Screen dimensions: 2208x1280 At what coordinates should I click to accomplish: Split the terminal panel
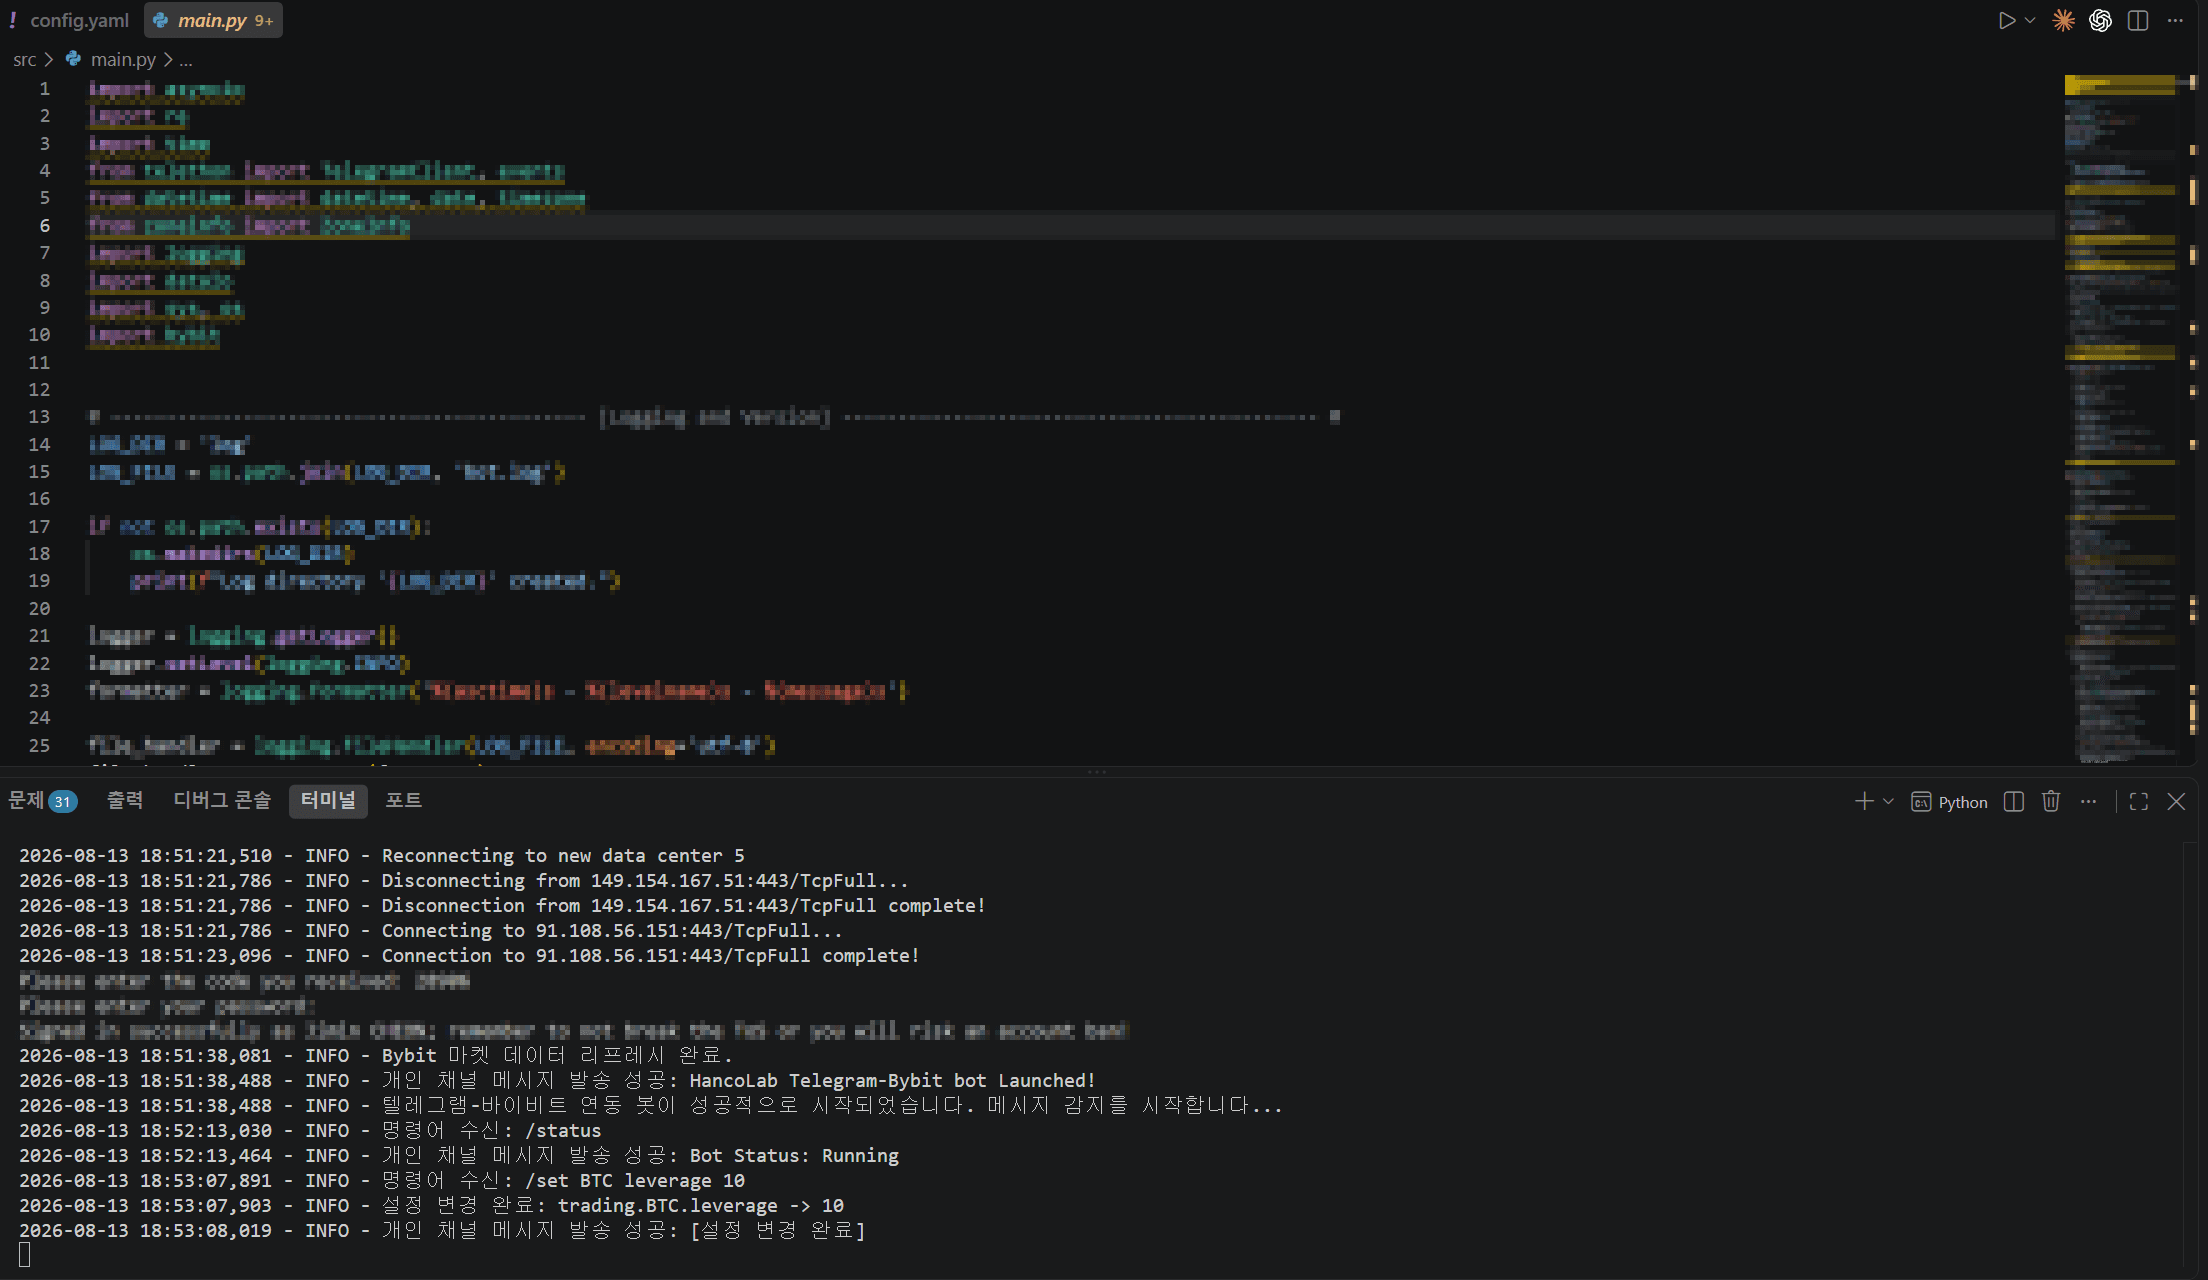pyautogui.click(x=2014, y=802)
